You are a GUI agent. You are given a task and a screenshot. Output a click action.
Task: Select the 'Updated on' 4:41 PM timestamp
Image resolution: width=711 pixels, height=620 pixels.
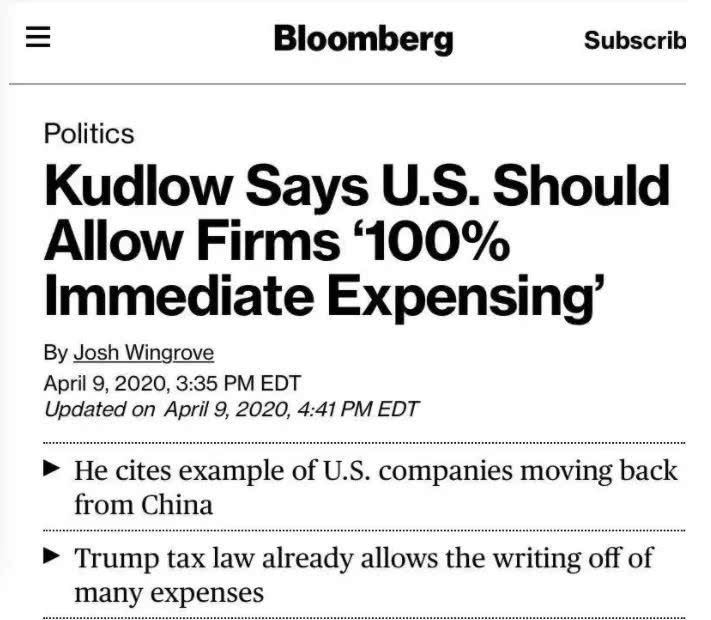pos(231,408)
